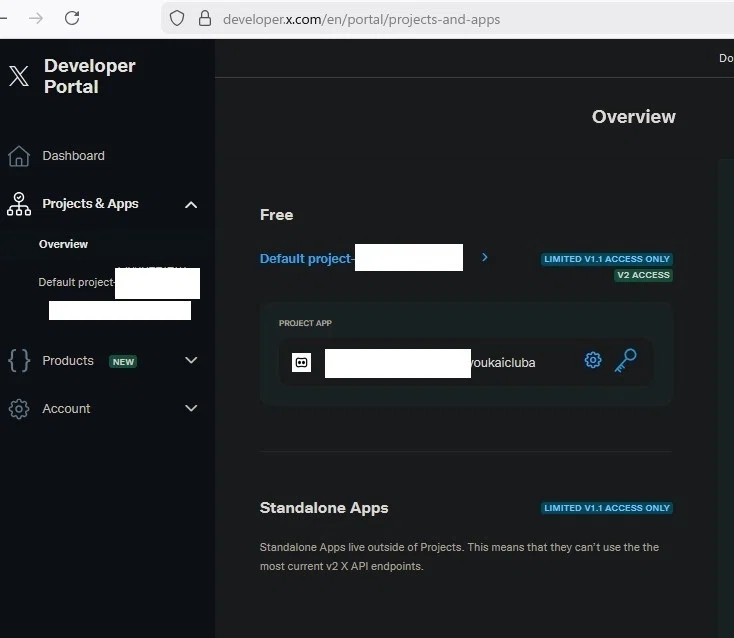Image resolution: width=734 pixels, height=638 pixels.
Task: Click the Products curly braces icon
Action: point(19,361)
